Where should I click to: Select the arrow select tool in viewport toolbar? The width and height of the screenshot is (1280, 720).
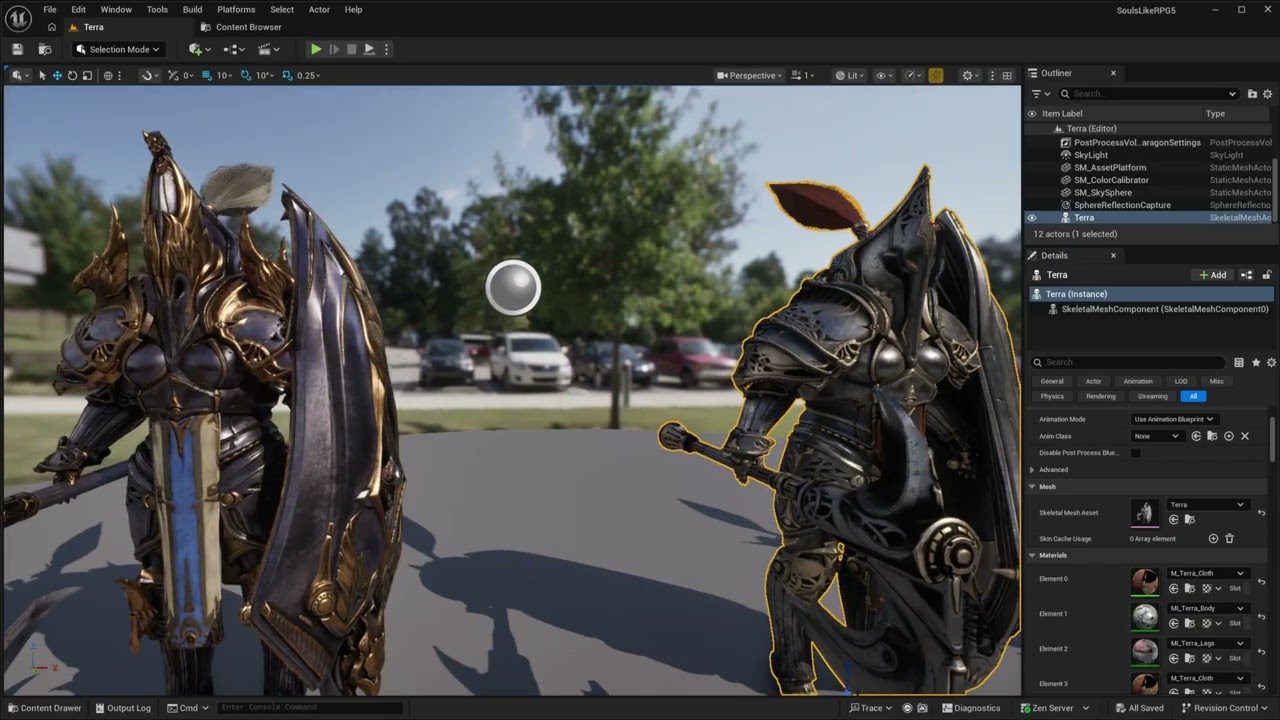tap(42, 75)
